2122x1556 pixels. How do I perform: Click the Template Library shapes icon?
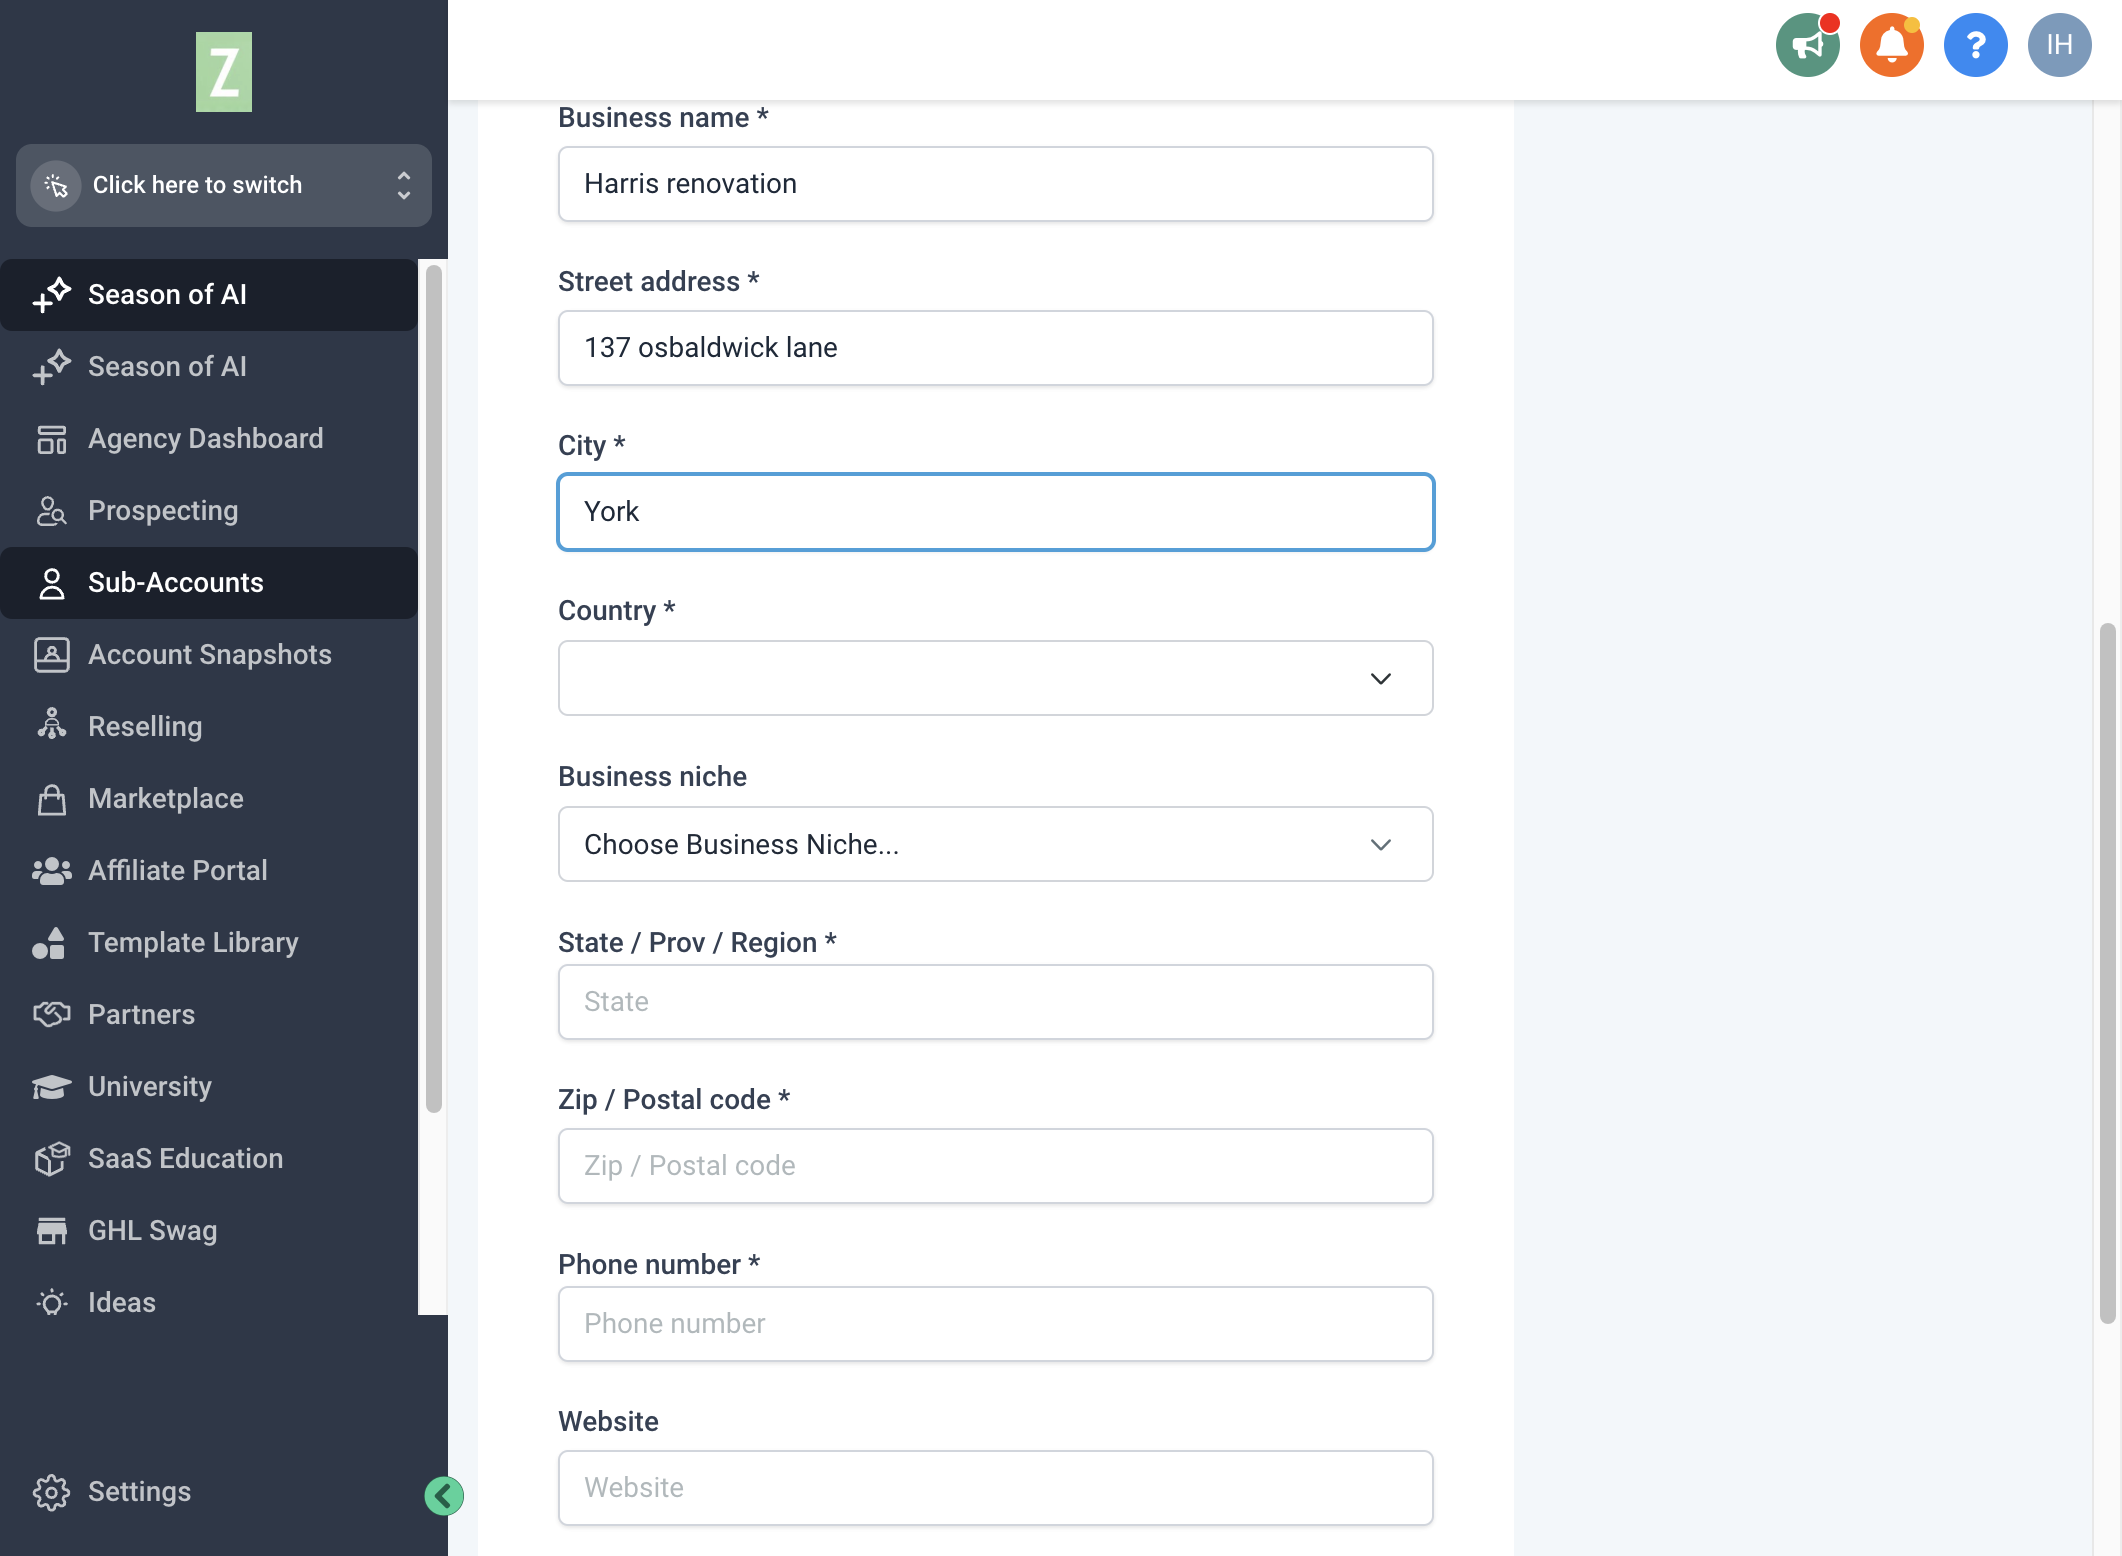(x=49, y=943)
